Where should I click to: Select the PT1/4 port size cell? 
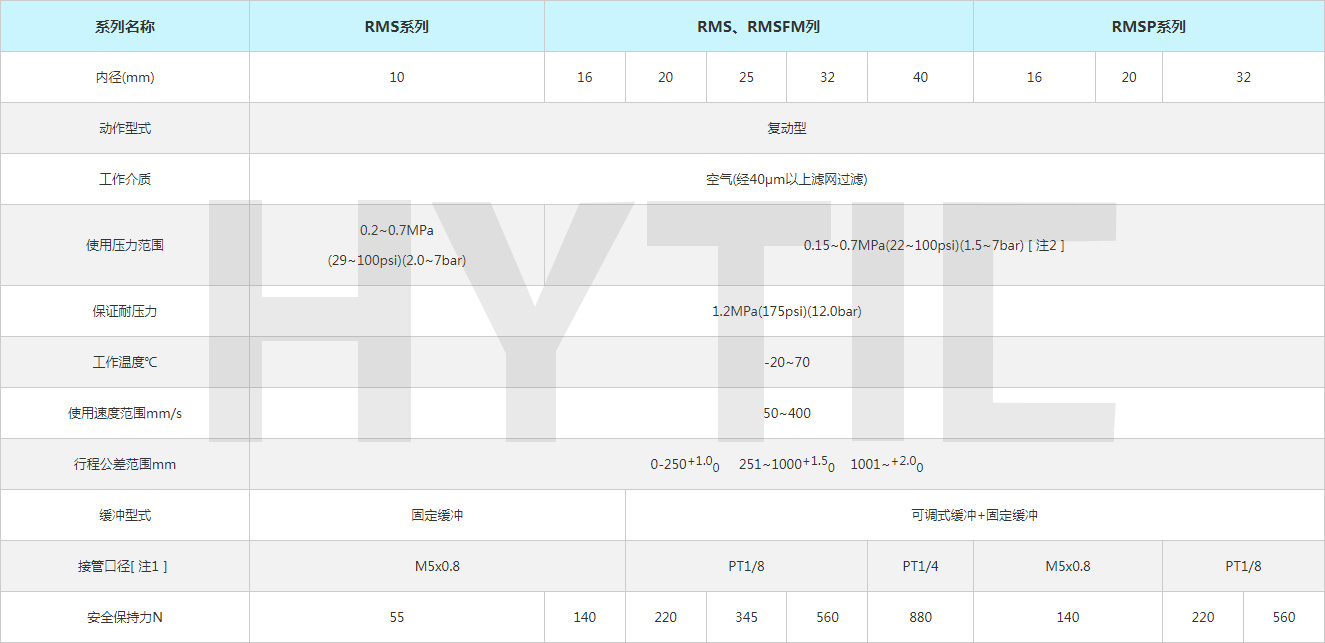[x=920, y=566]
